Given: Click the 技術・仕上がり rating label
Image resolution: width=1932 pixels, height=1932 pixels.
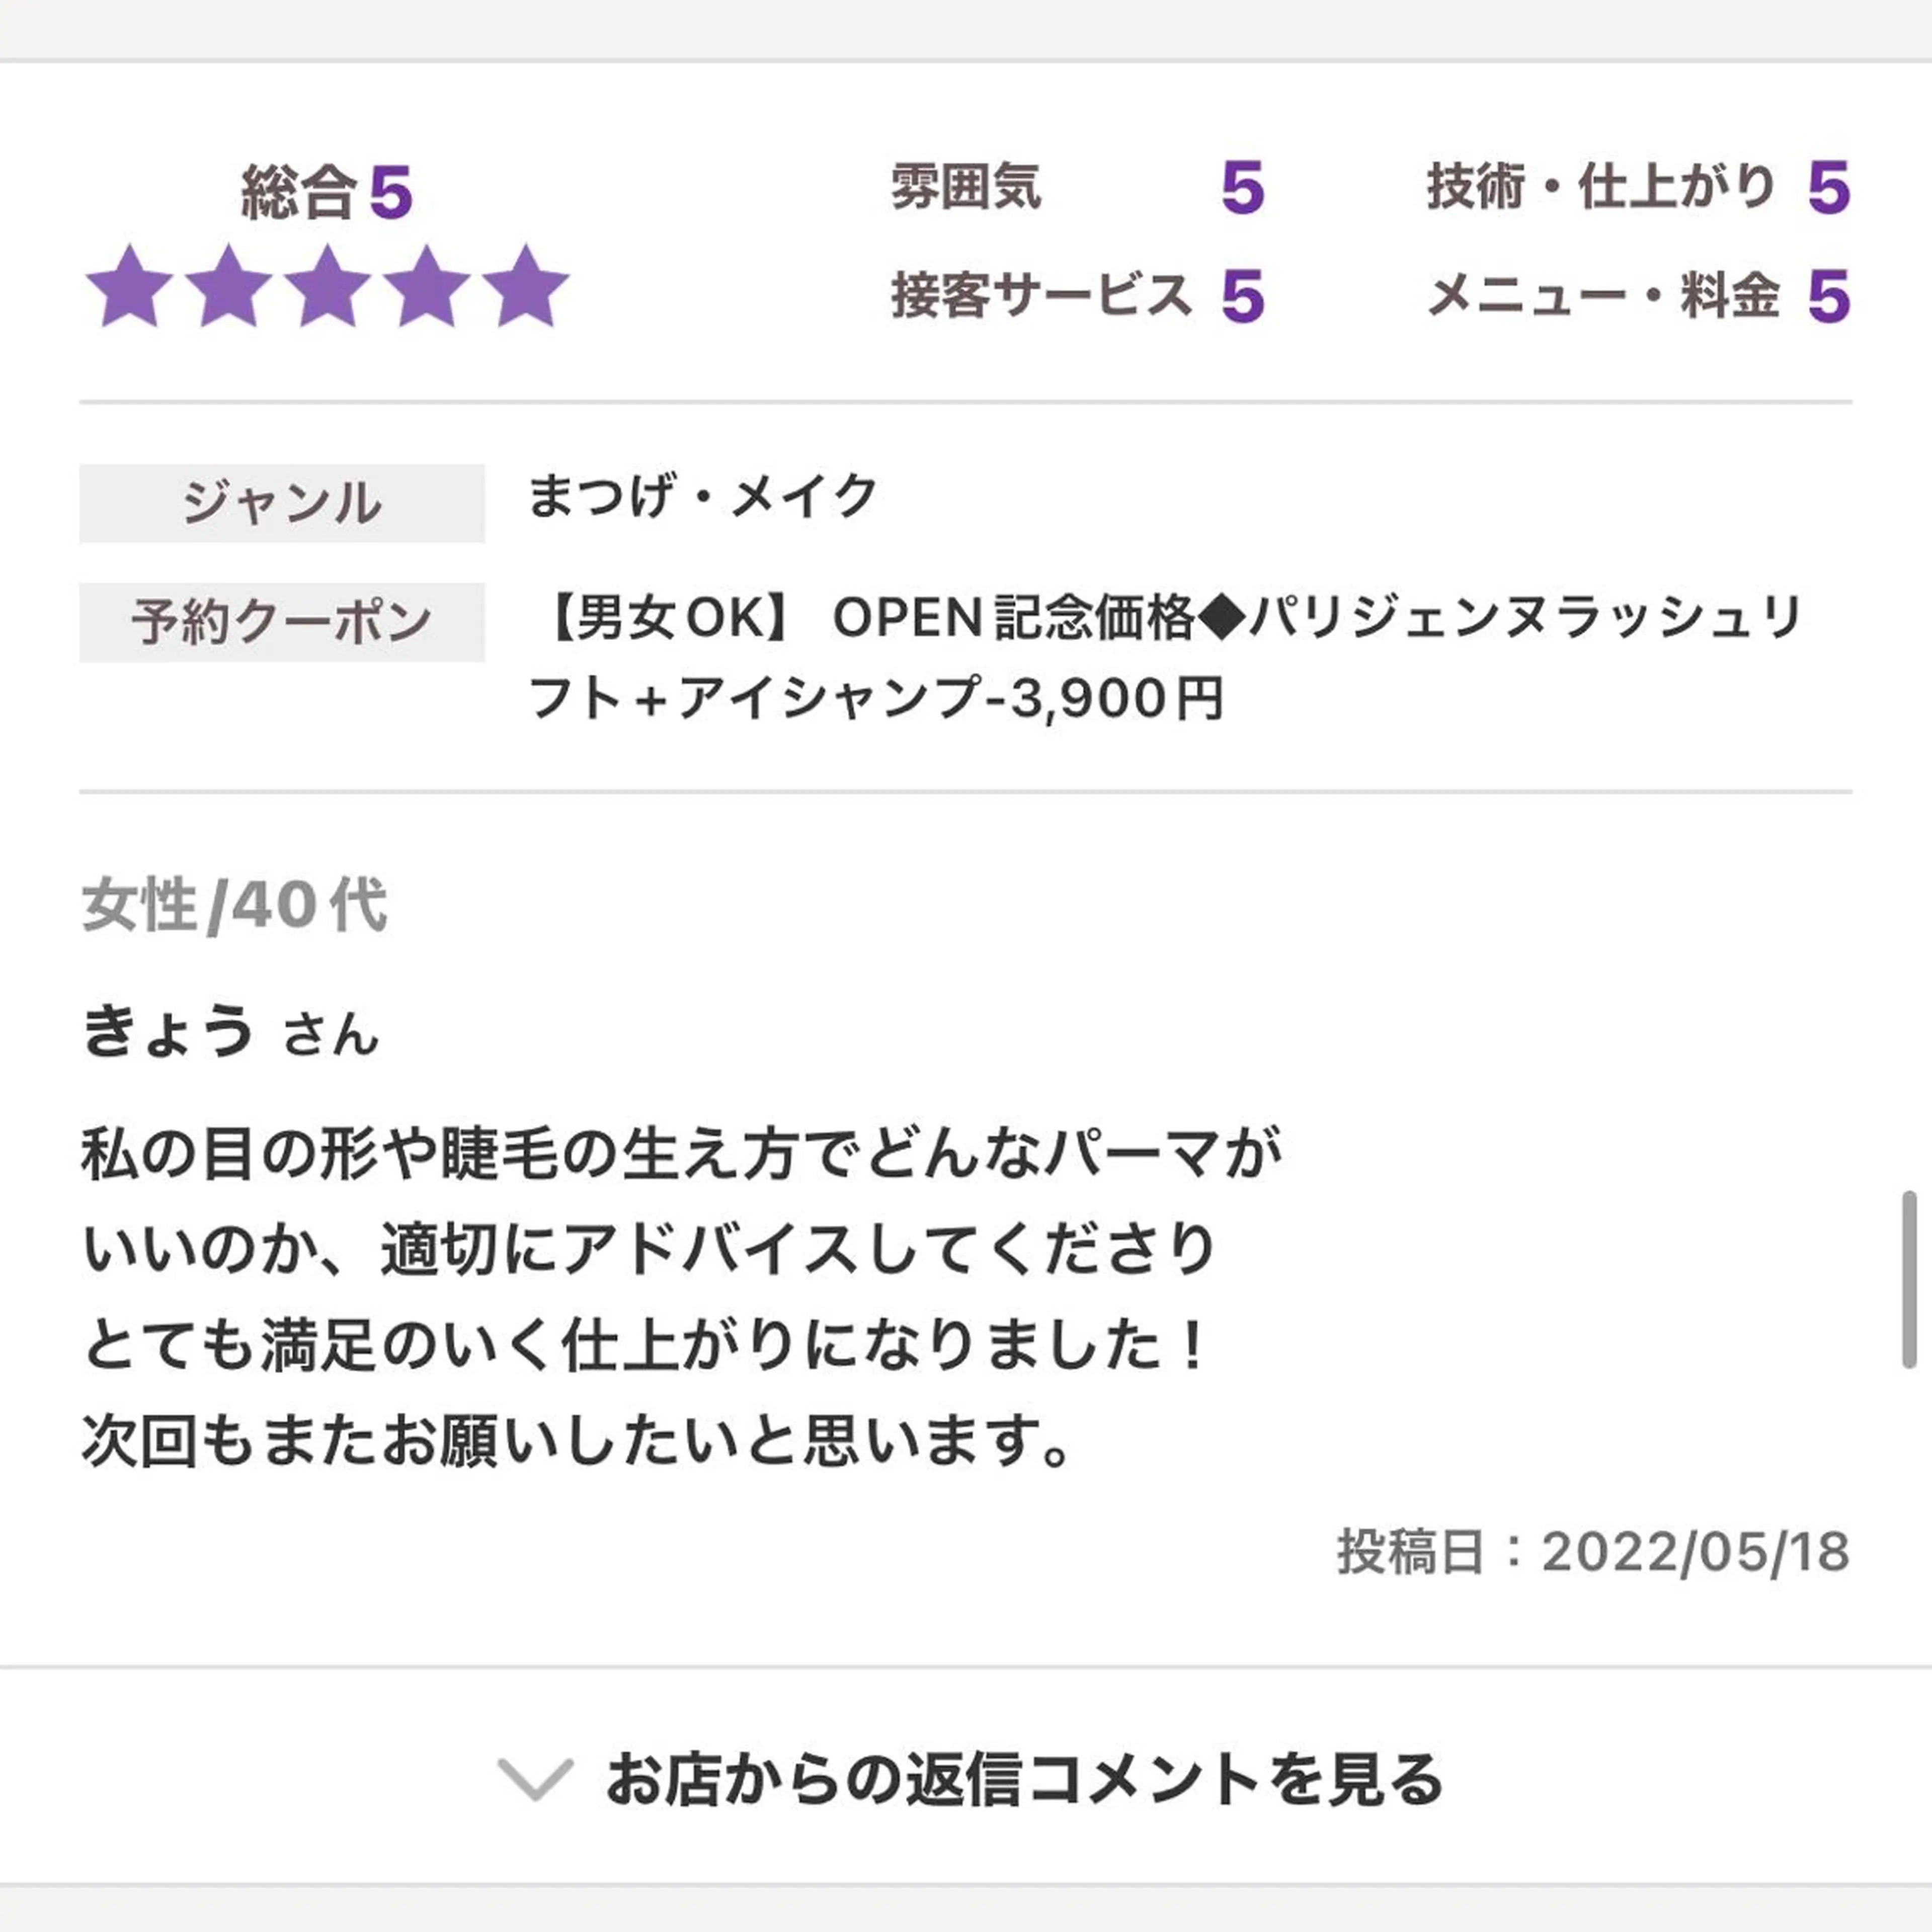Looking at the screenshot, I should 1601,187.
